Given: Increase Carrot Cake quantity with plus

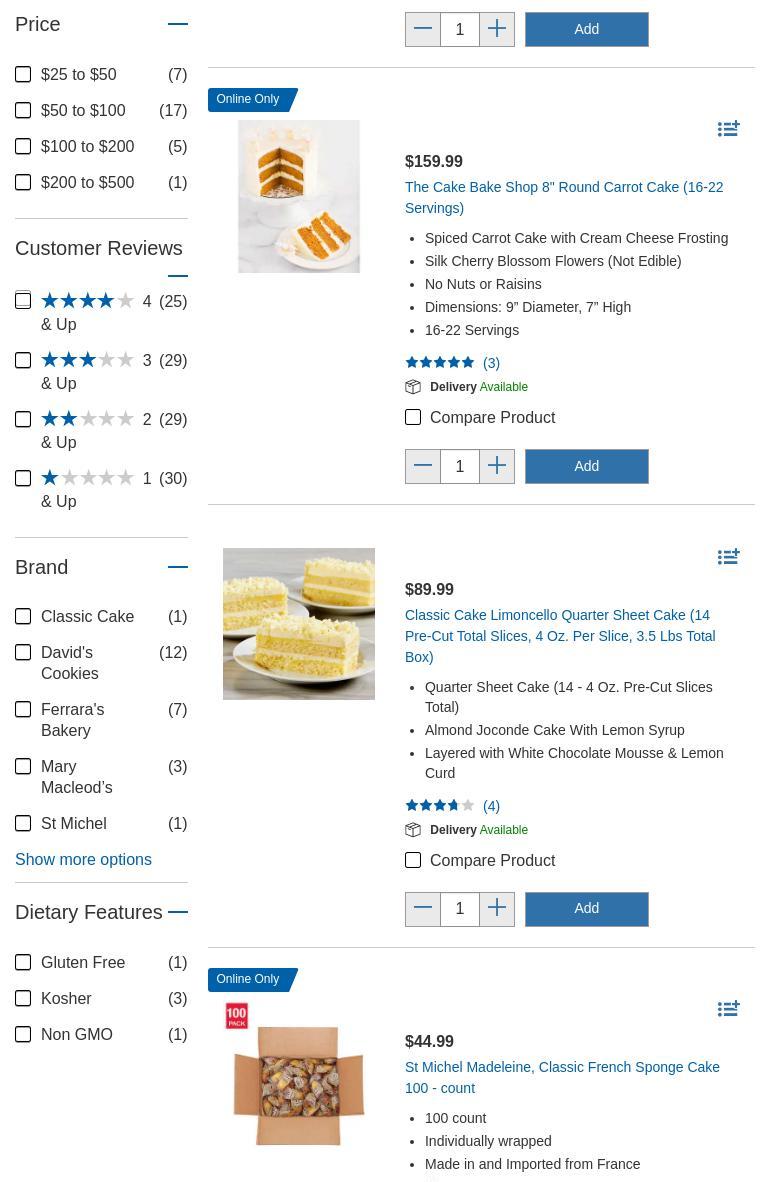Looking at the screenshot, I should pos(497,466).
